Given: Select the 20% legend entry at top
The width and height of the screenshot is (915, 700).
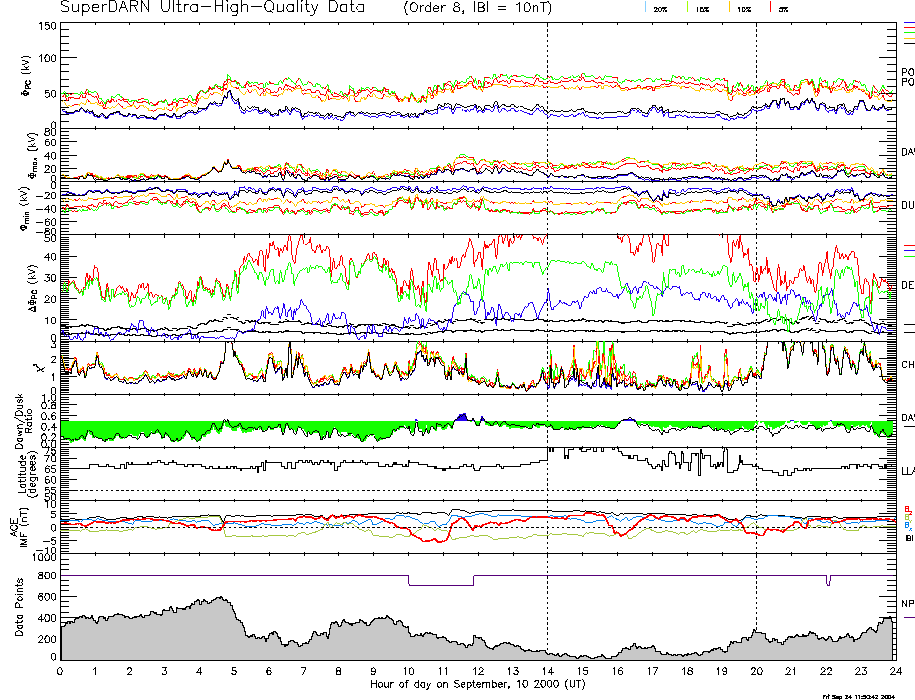Looking at the screenshot, I should tap(661, 8).
